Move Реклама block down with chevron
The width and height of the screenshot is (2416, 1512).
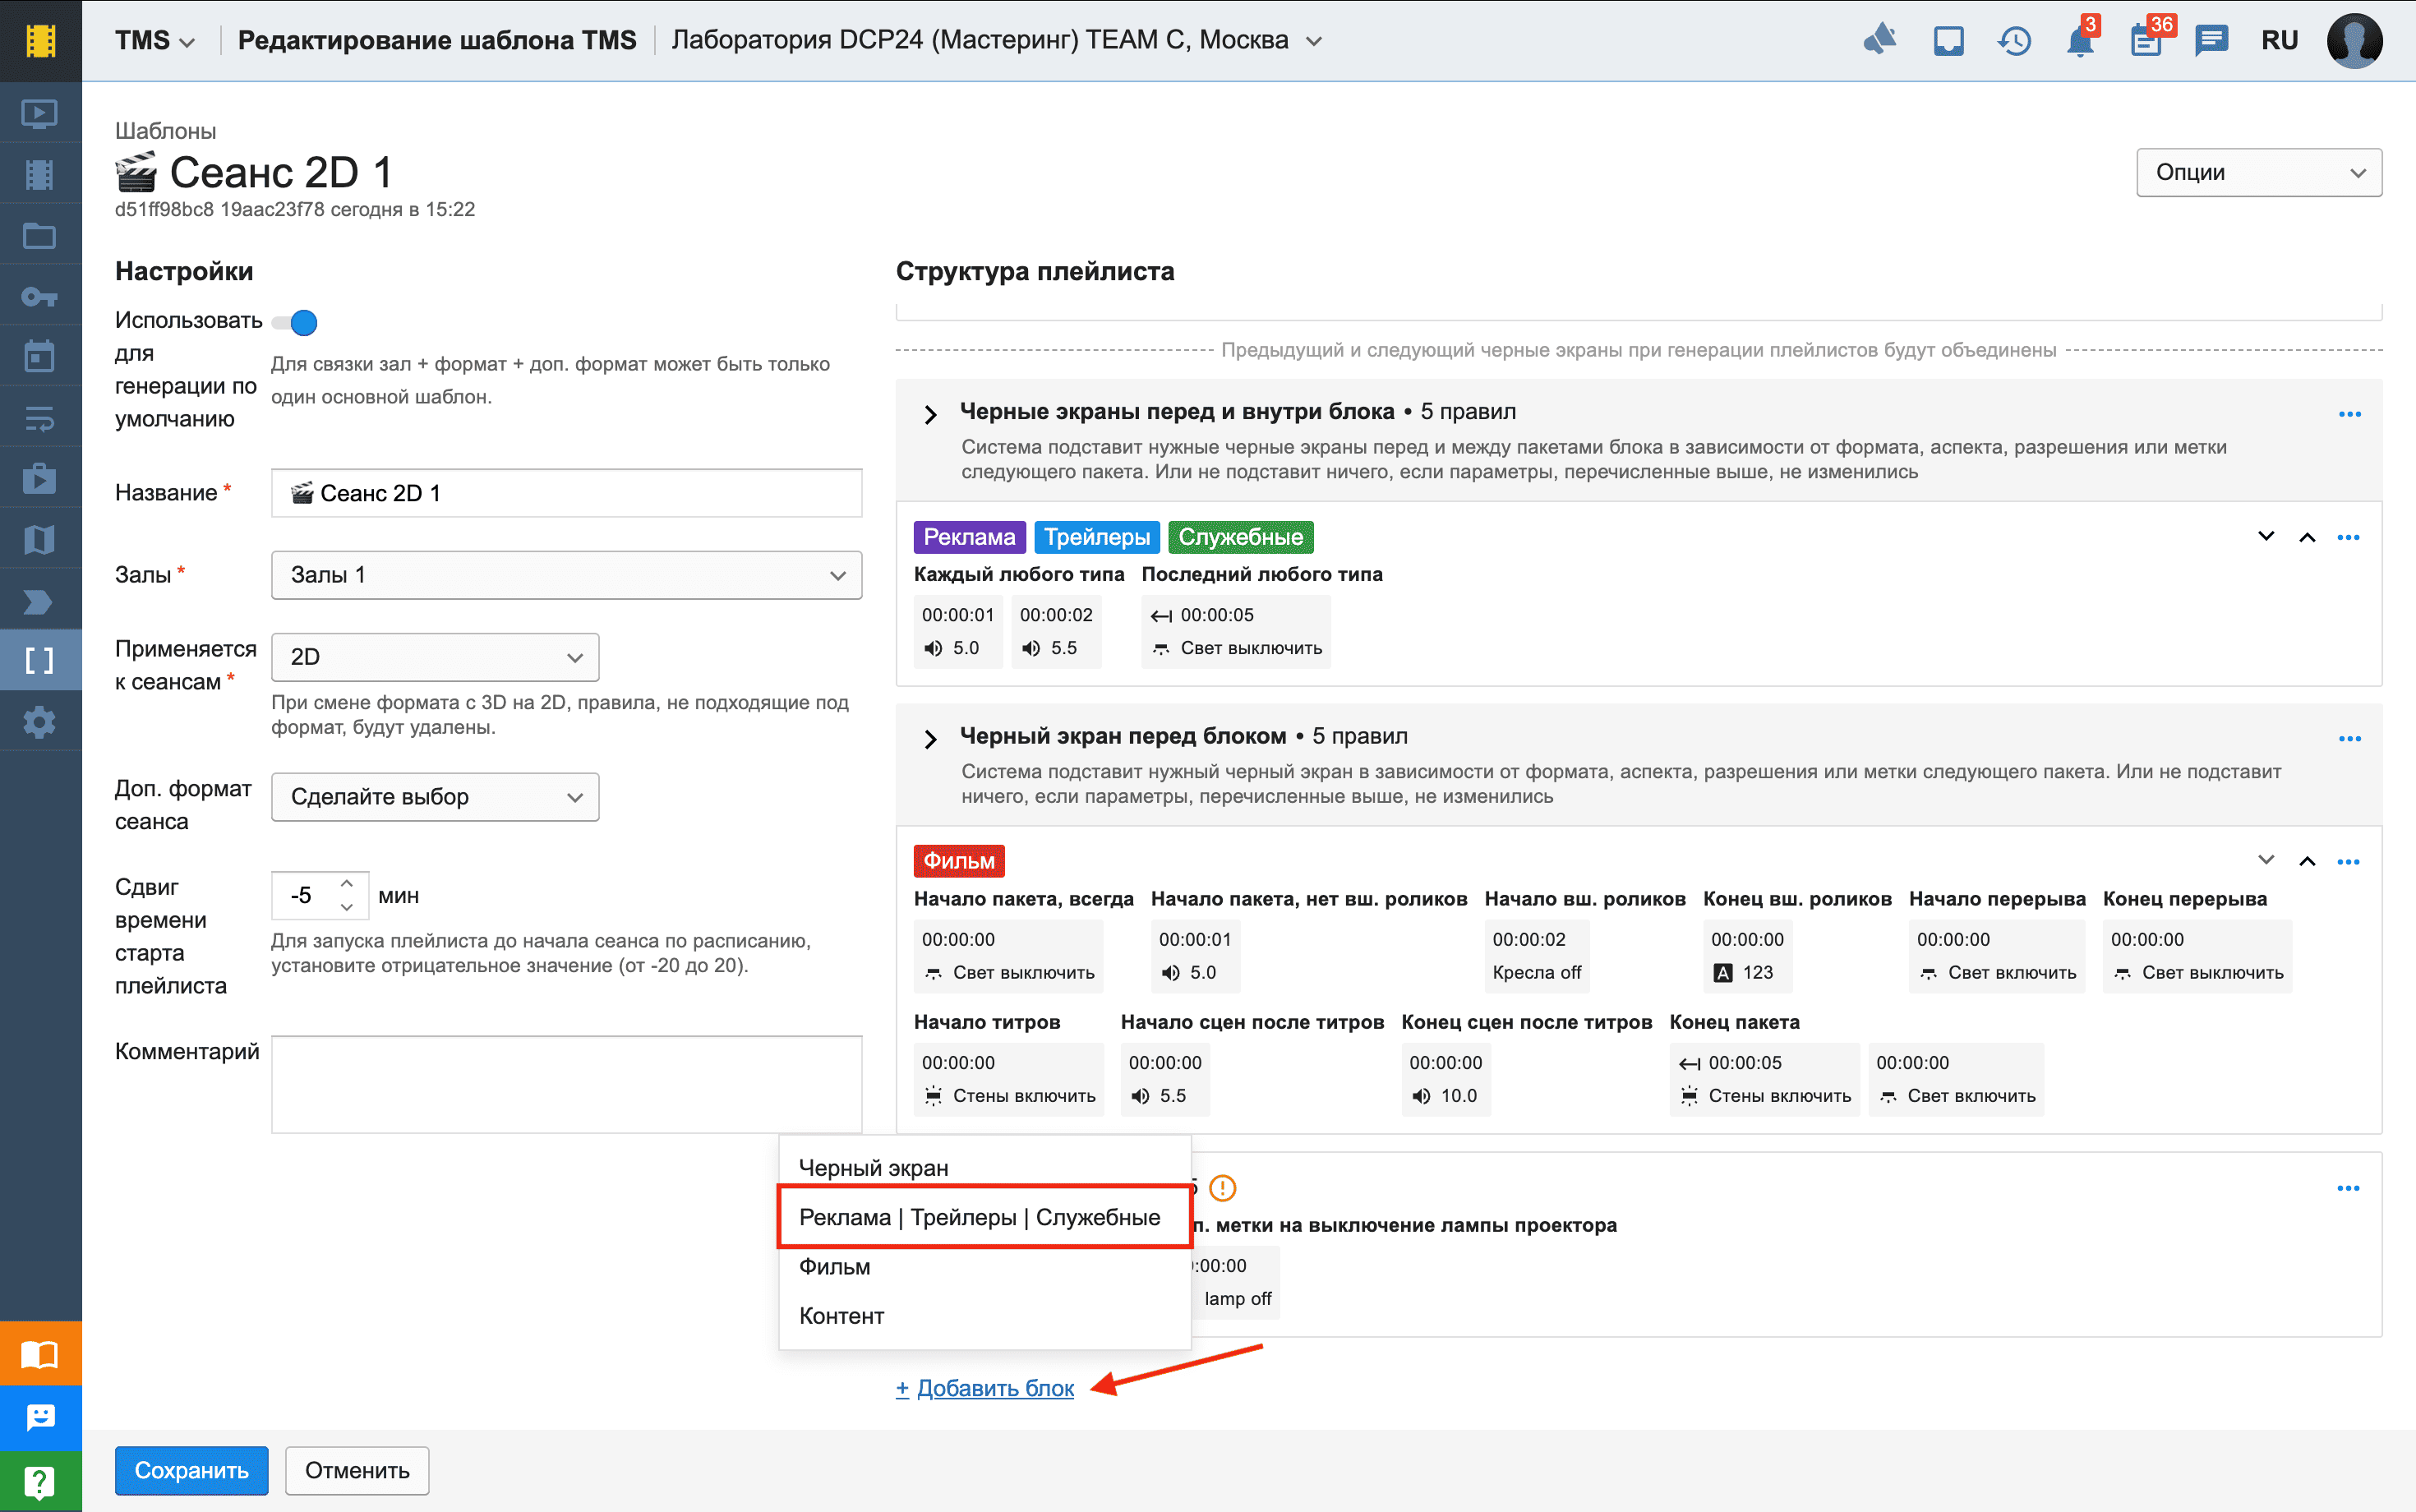click(2266, 537)
